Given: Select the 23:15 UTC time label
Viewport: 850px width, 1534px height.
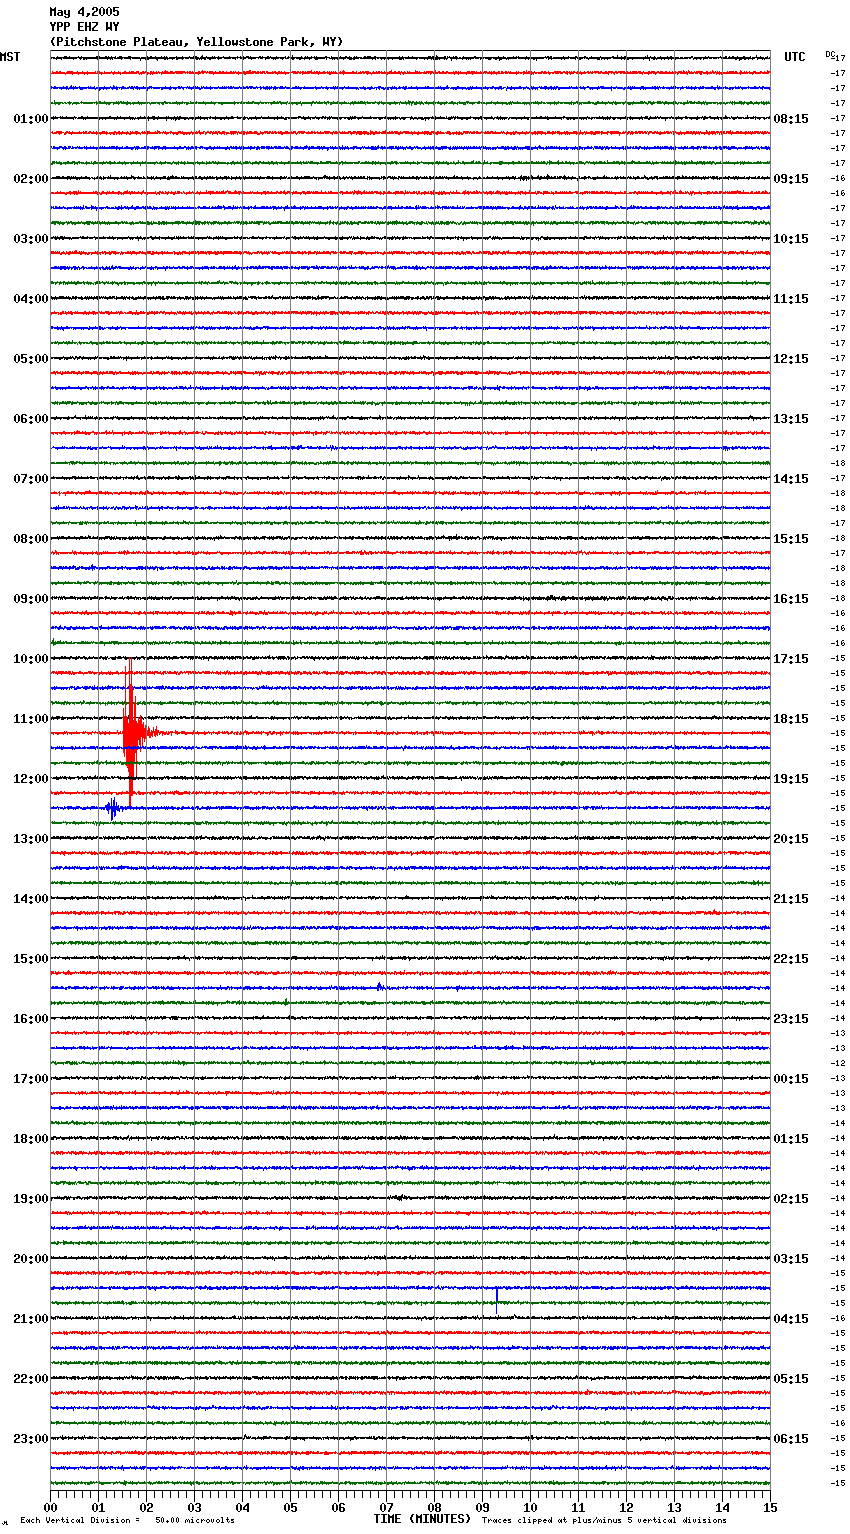Looking at the screenshot, I should coord(791,1019).
